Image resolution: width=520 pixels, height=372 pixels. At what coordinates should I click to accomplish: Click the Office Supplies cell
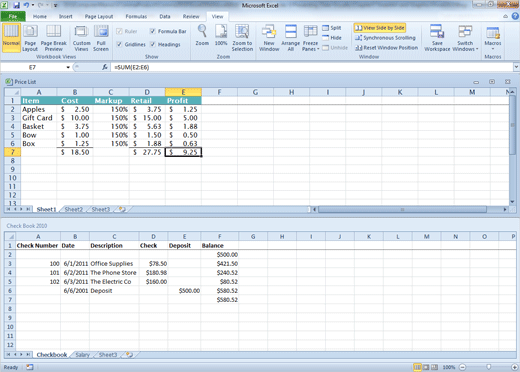(x=114, y=264)
